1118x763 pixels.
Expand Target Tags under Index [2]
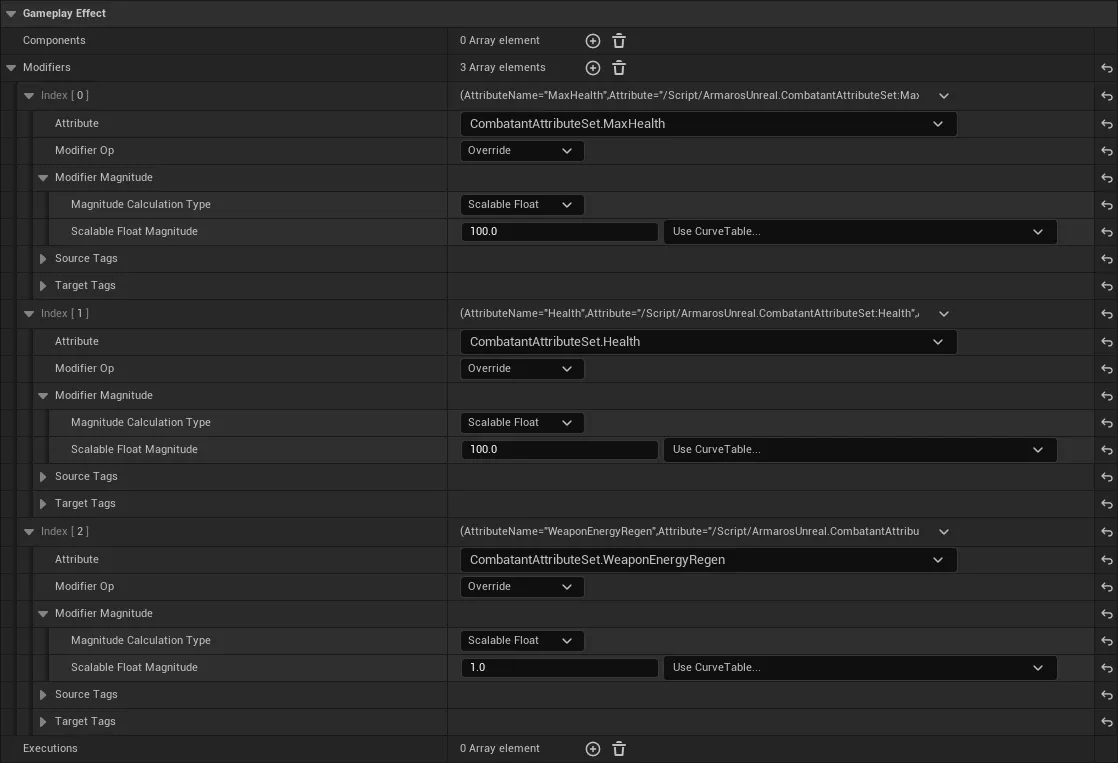[43, 721]
